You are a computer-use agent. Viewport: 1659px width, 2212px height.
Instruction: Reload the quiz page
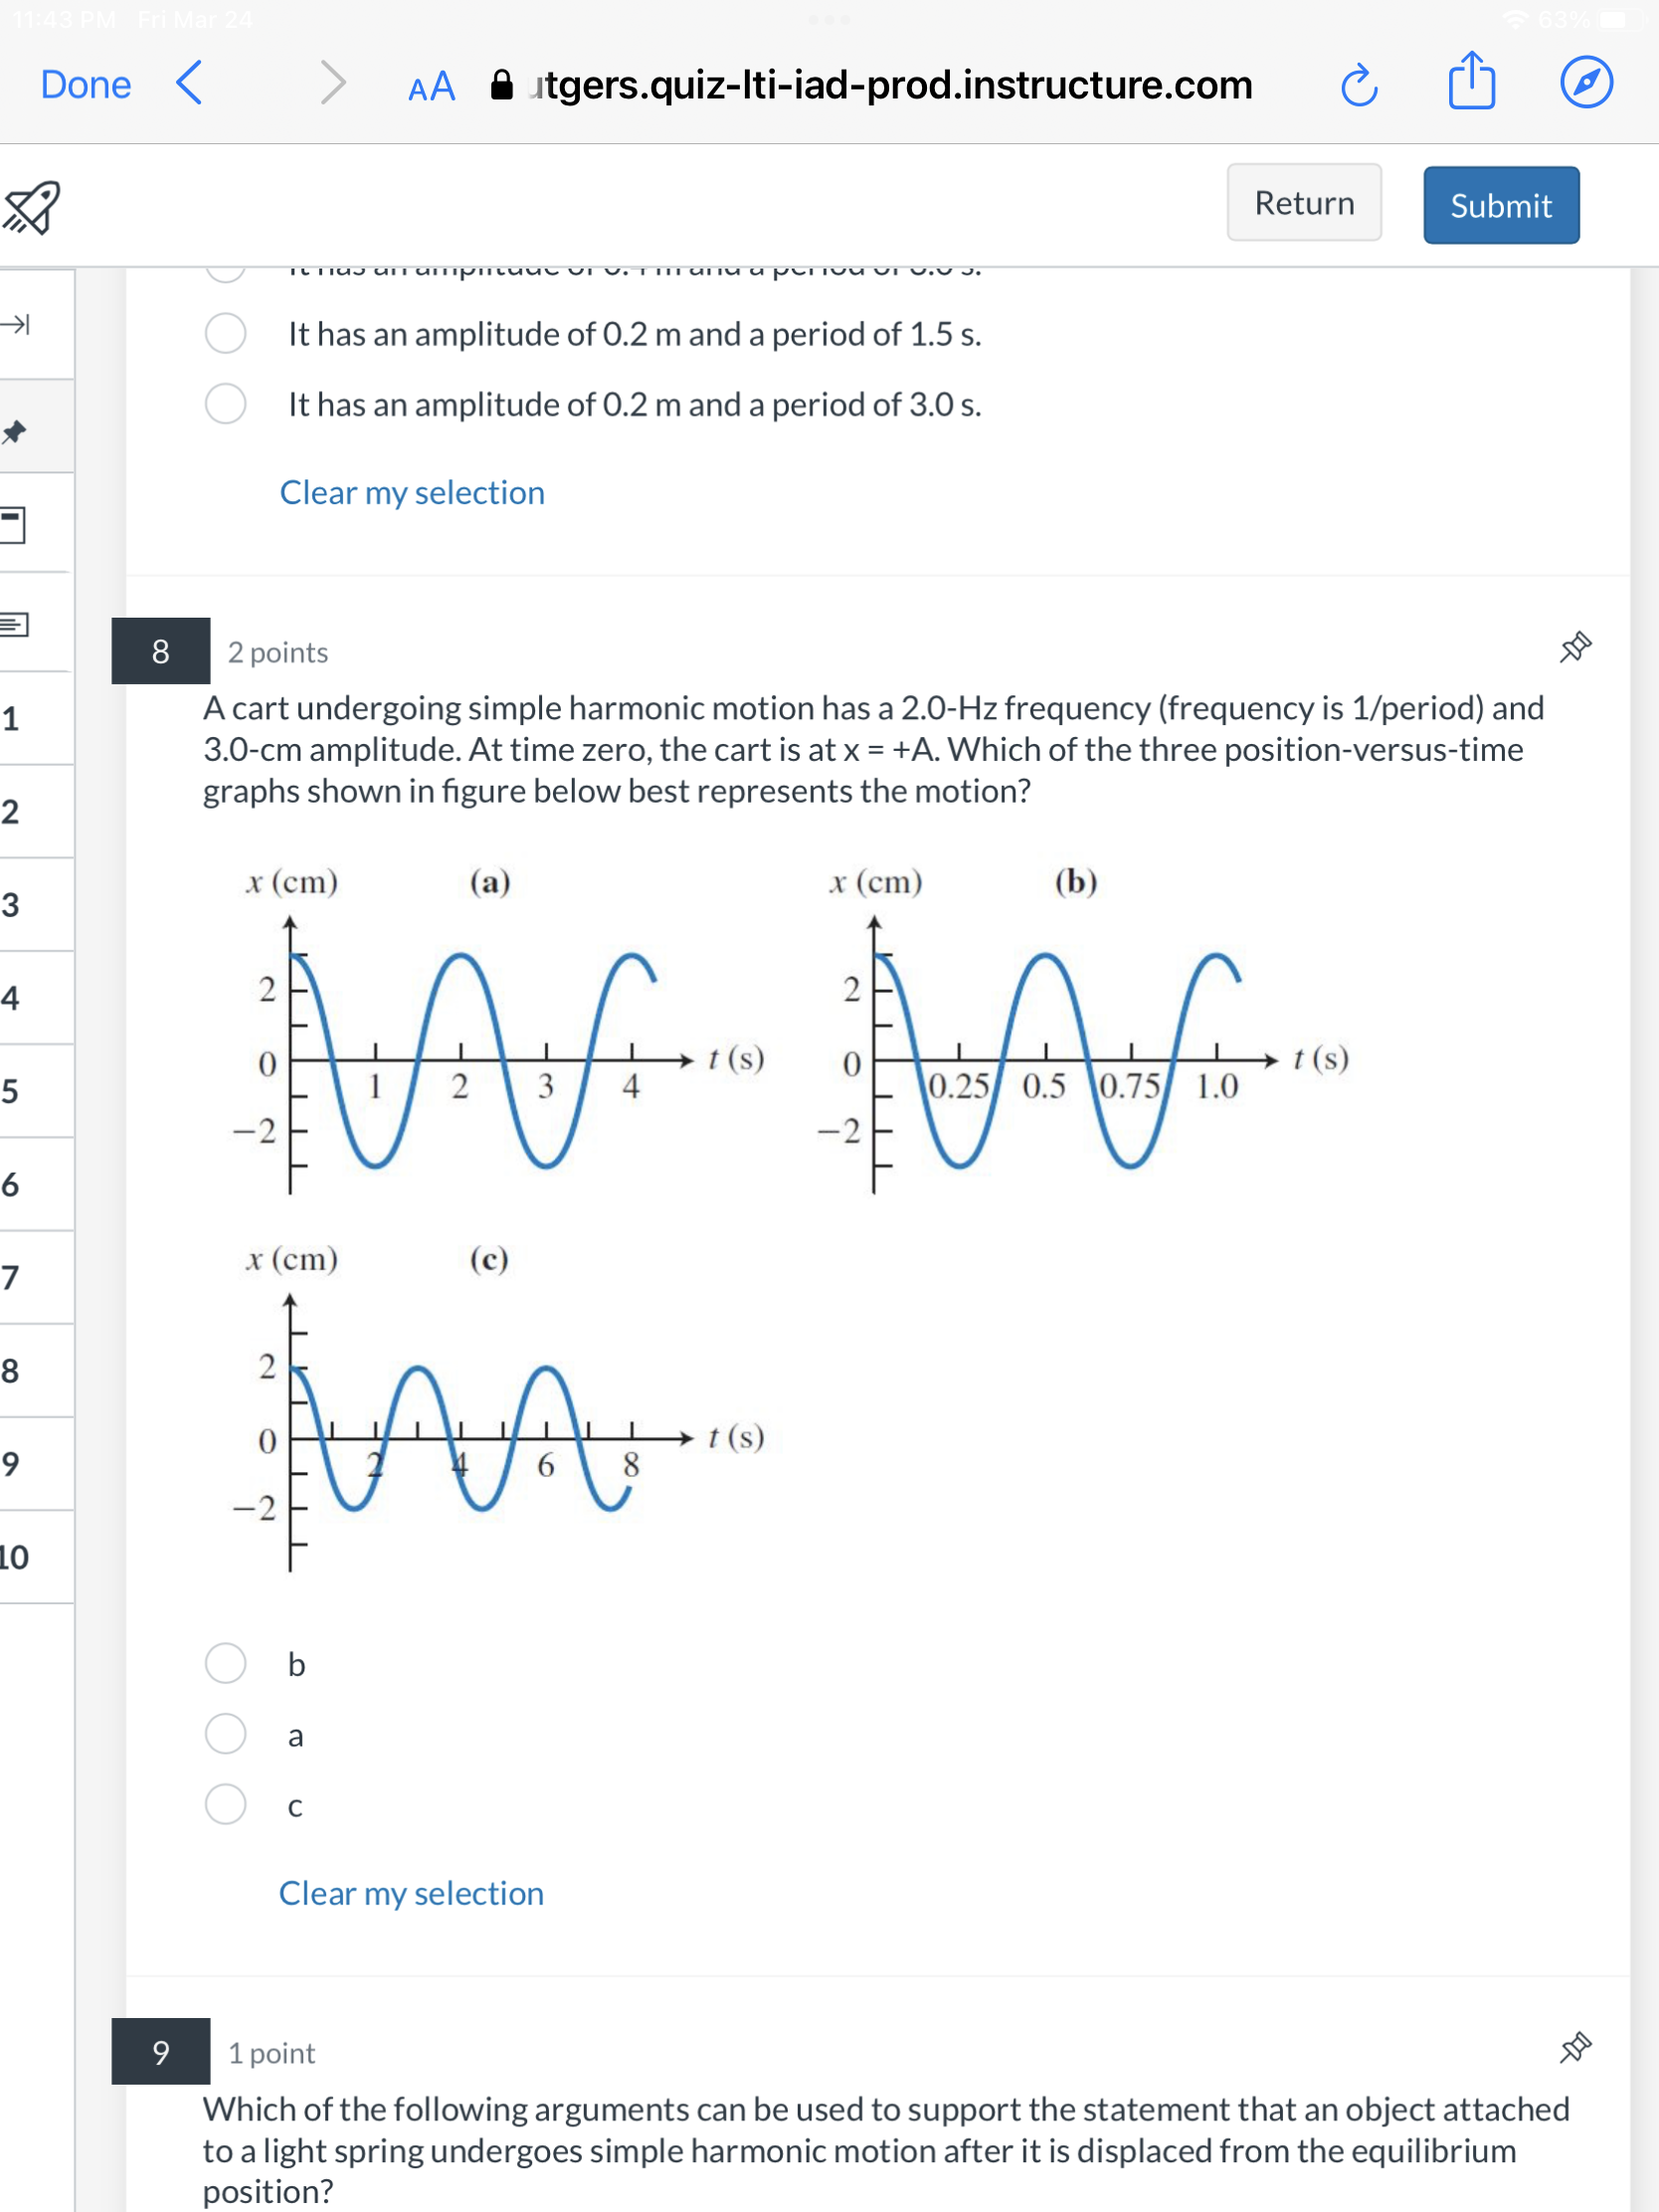(1359, 85)
